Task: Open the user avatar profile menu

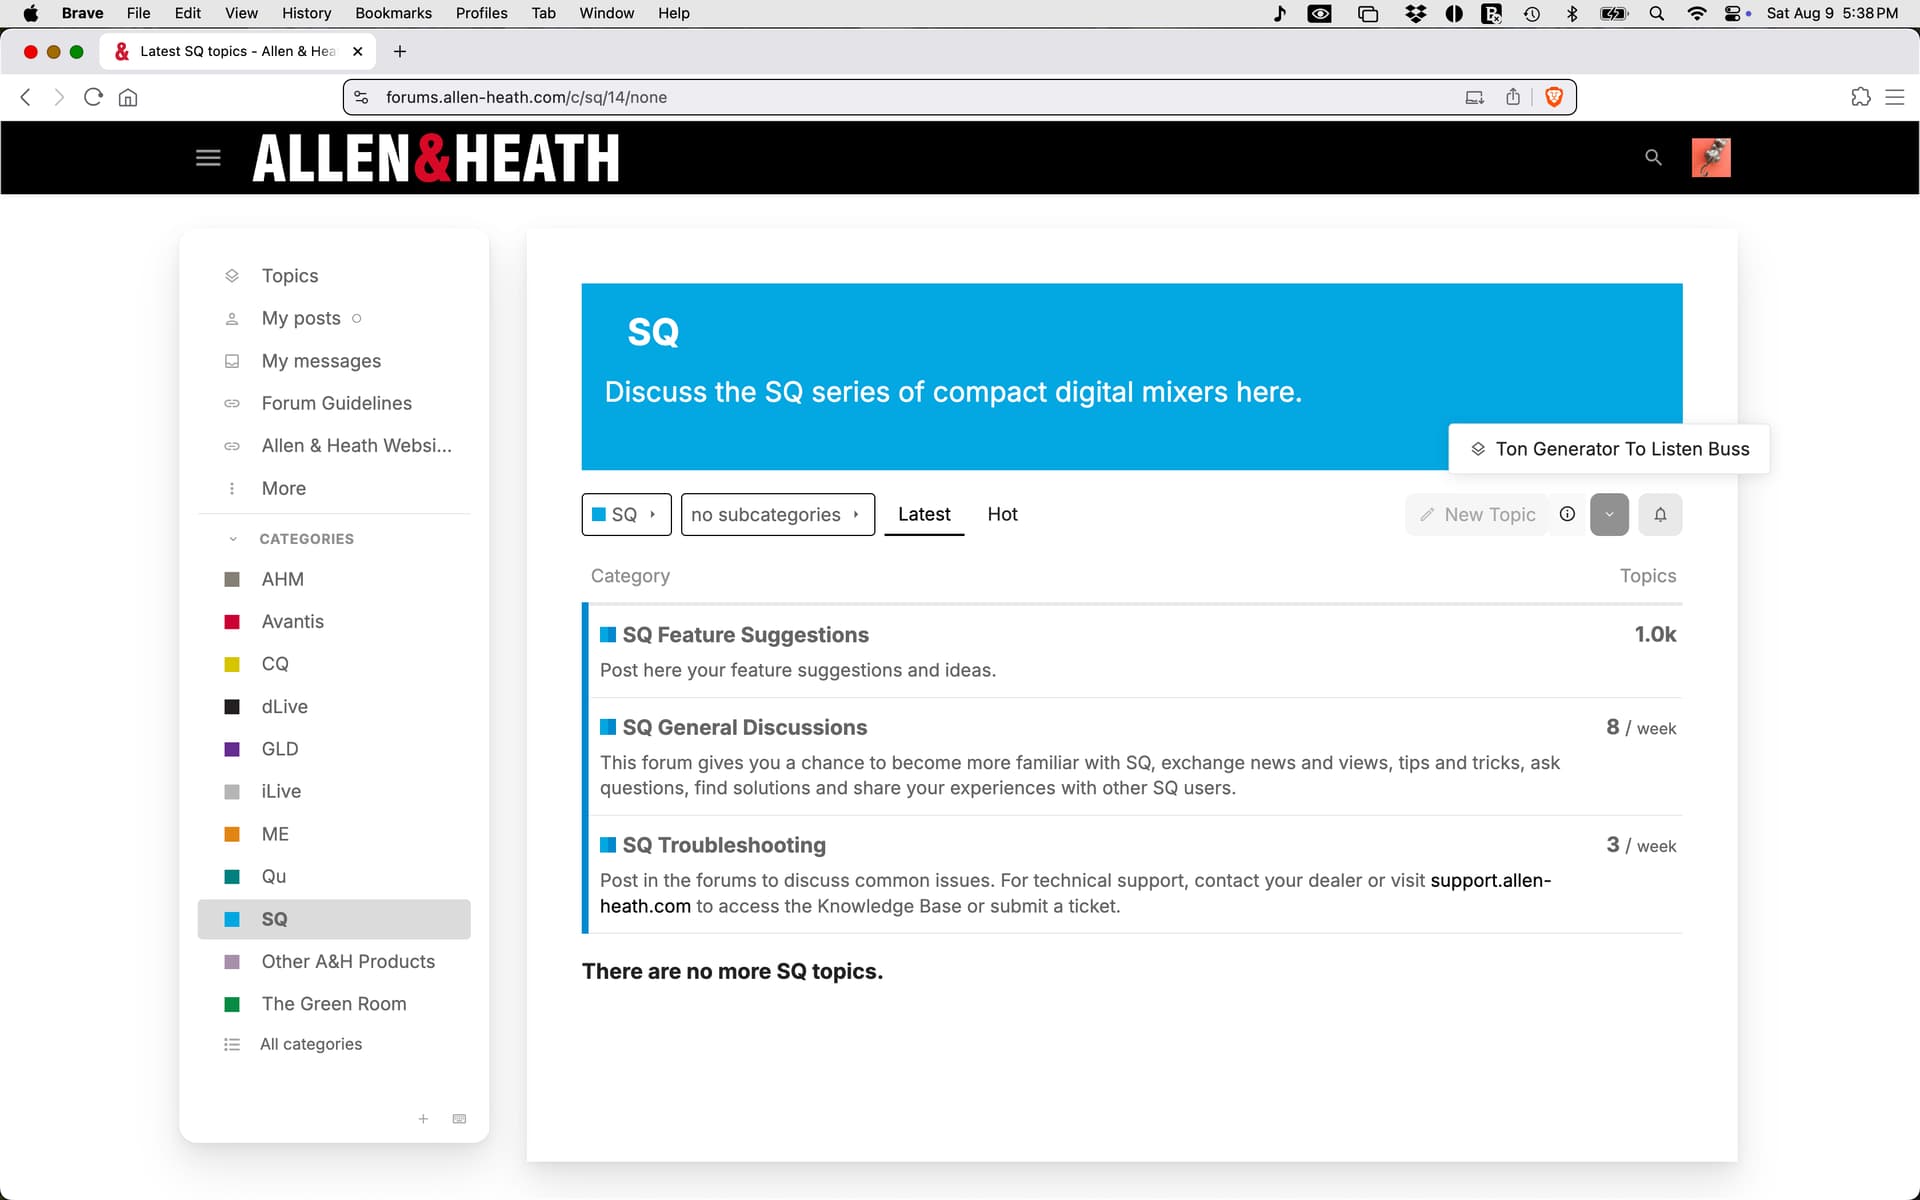Action: 1710,158
